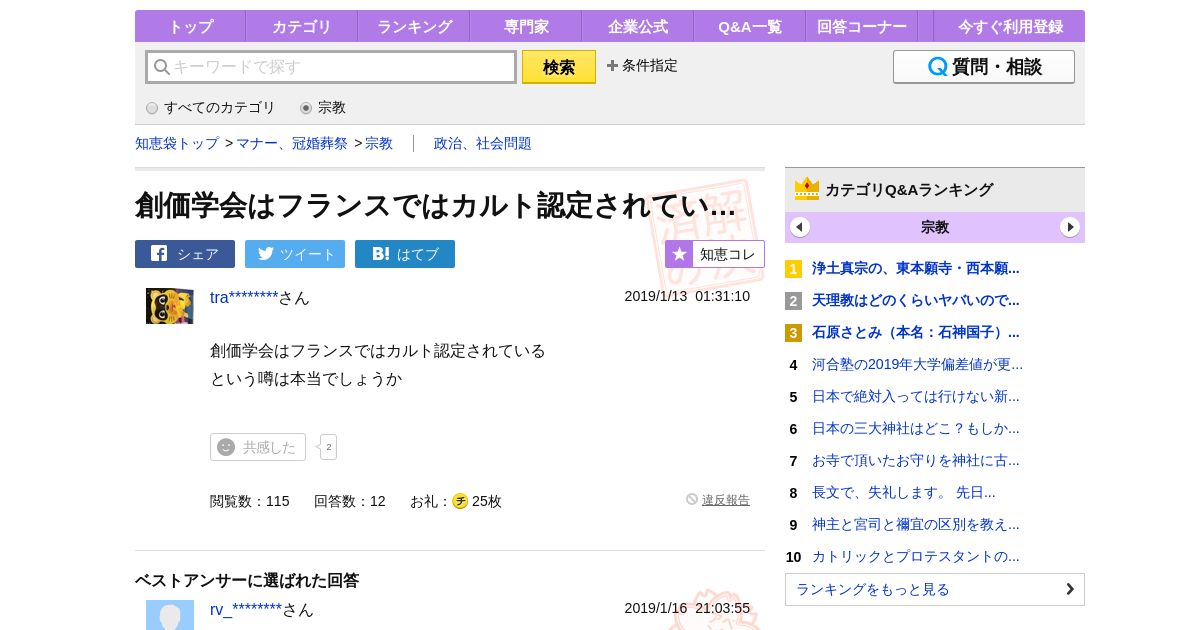
Task: Open ranking item 河合塾の2019年大学偏差値が更...
Action: tap(917, 364)
